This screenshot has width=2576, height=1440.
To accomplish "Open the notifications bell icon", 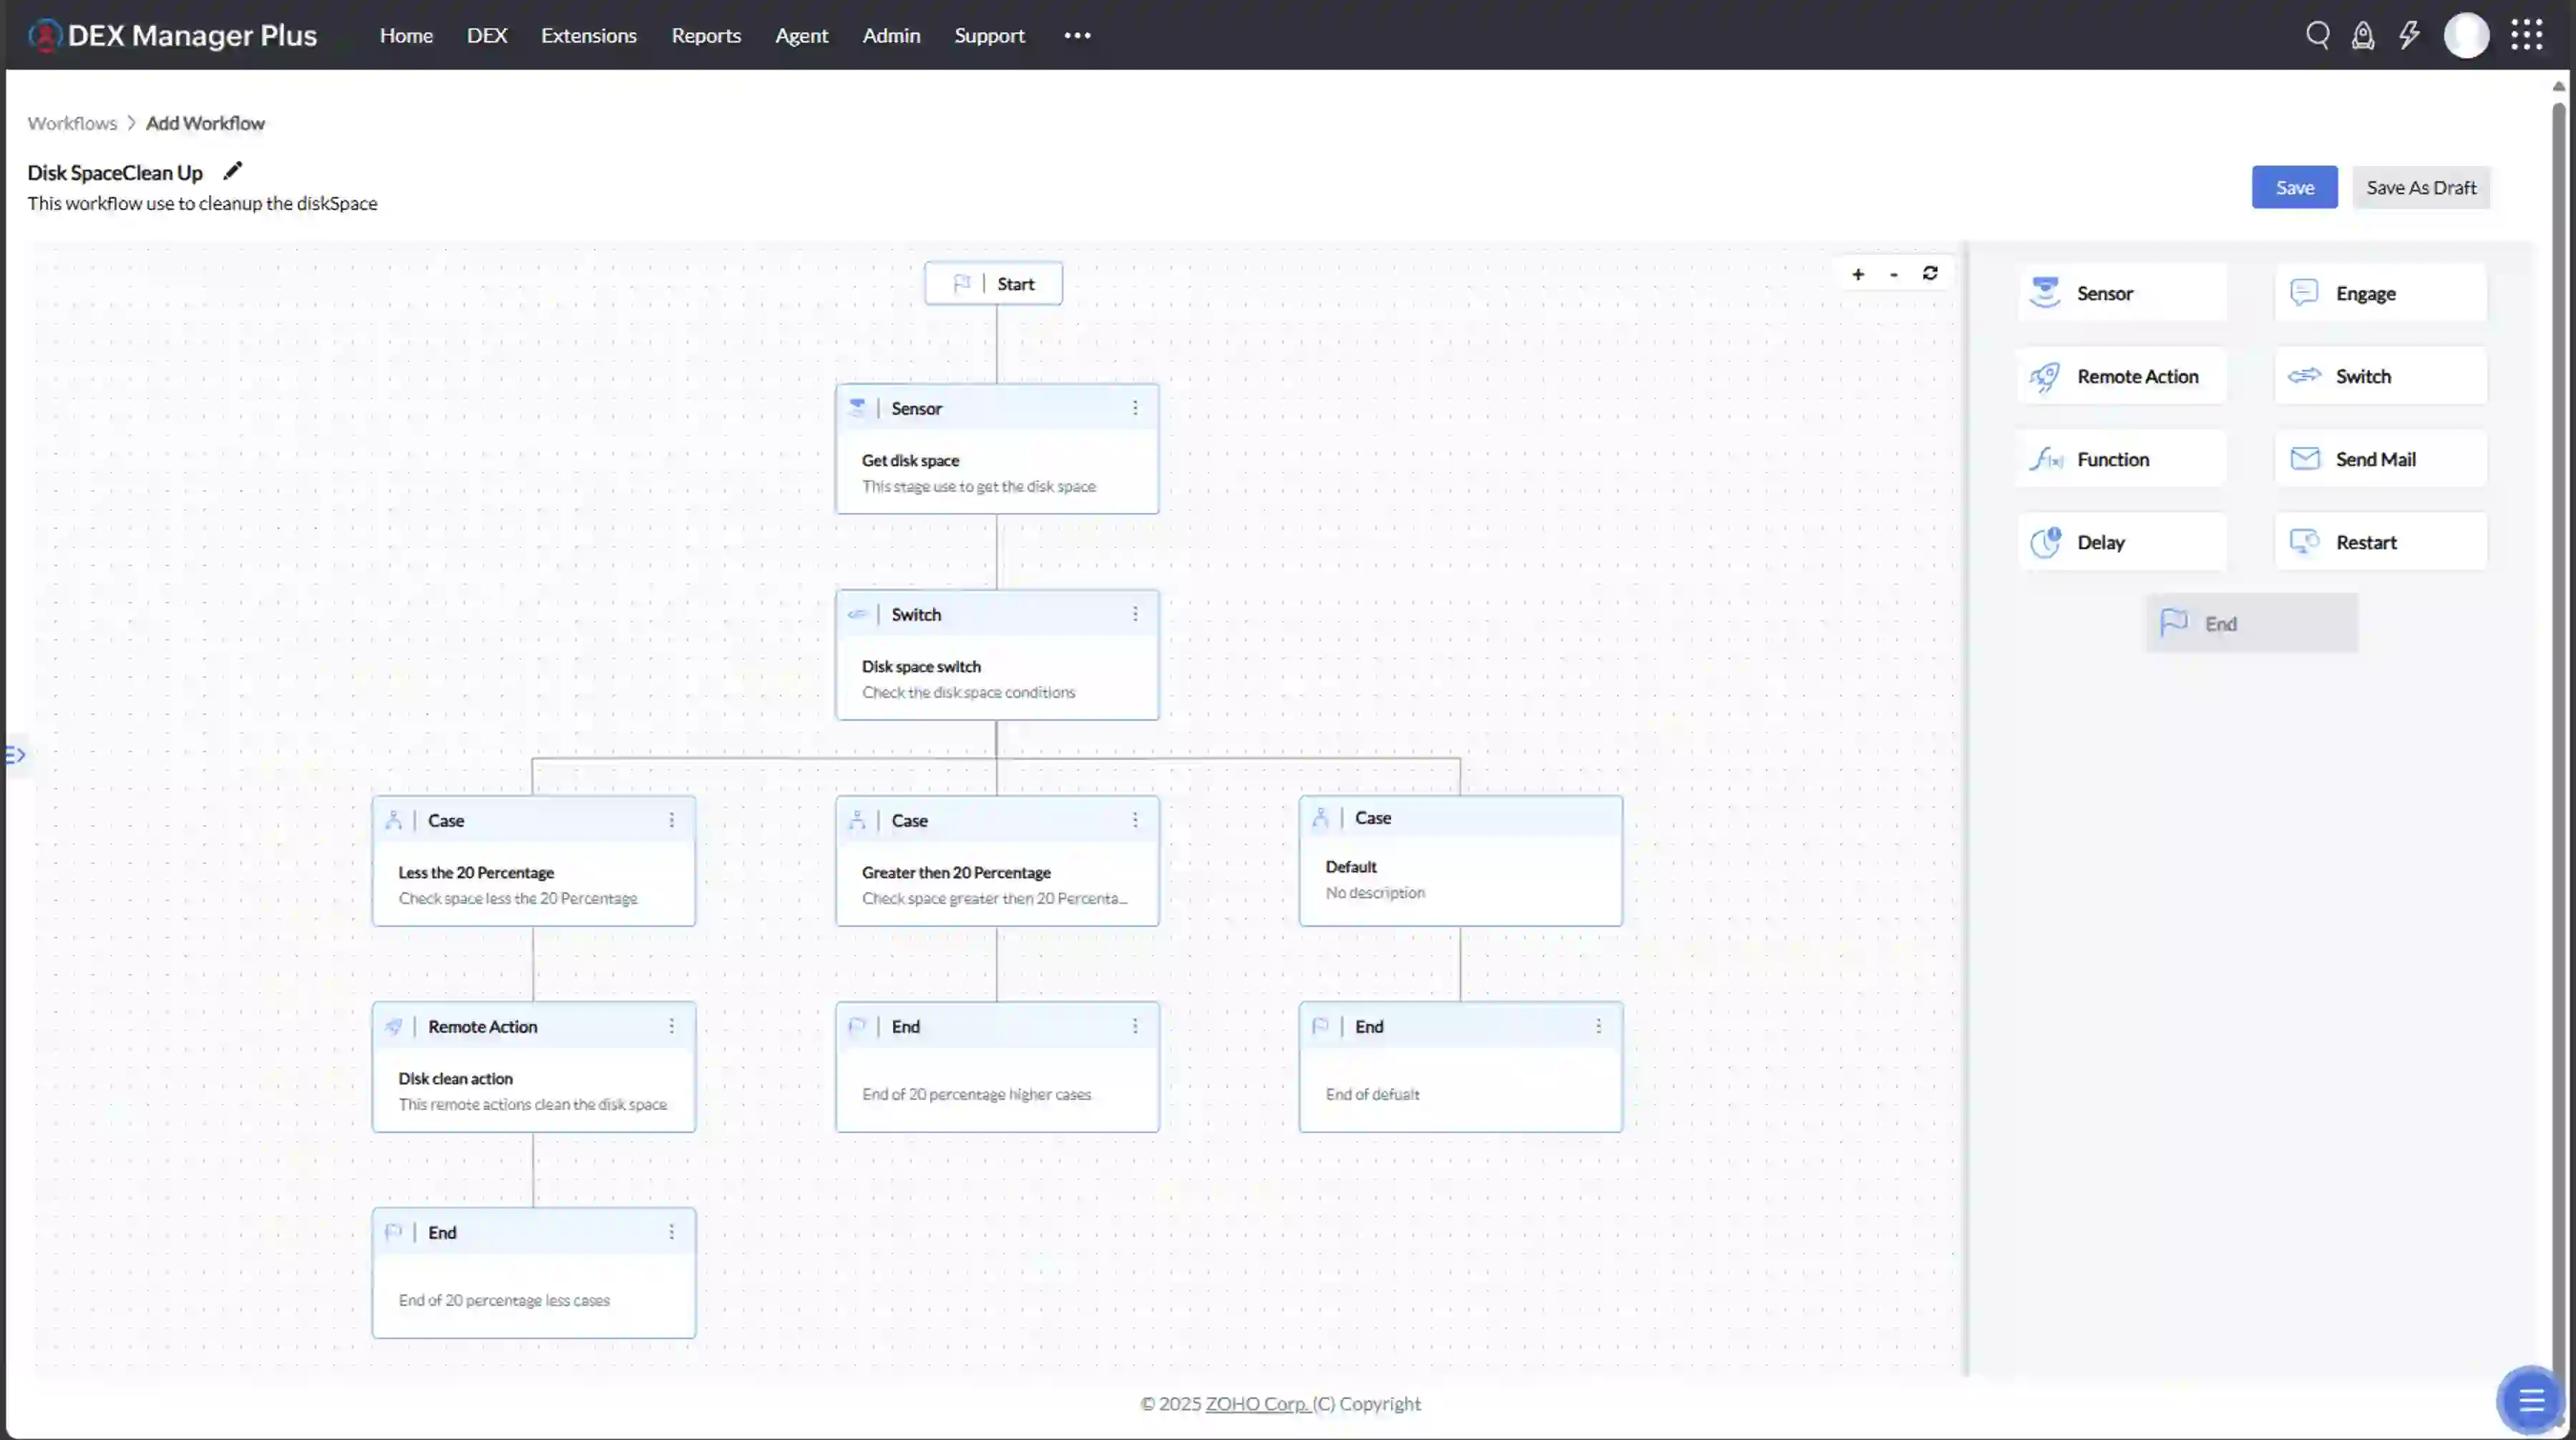I will [2362, 35].
